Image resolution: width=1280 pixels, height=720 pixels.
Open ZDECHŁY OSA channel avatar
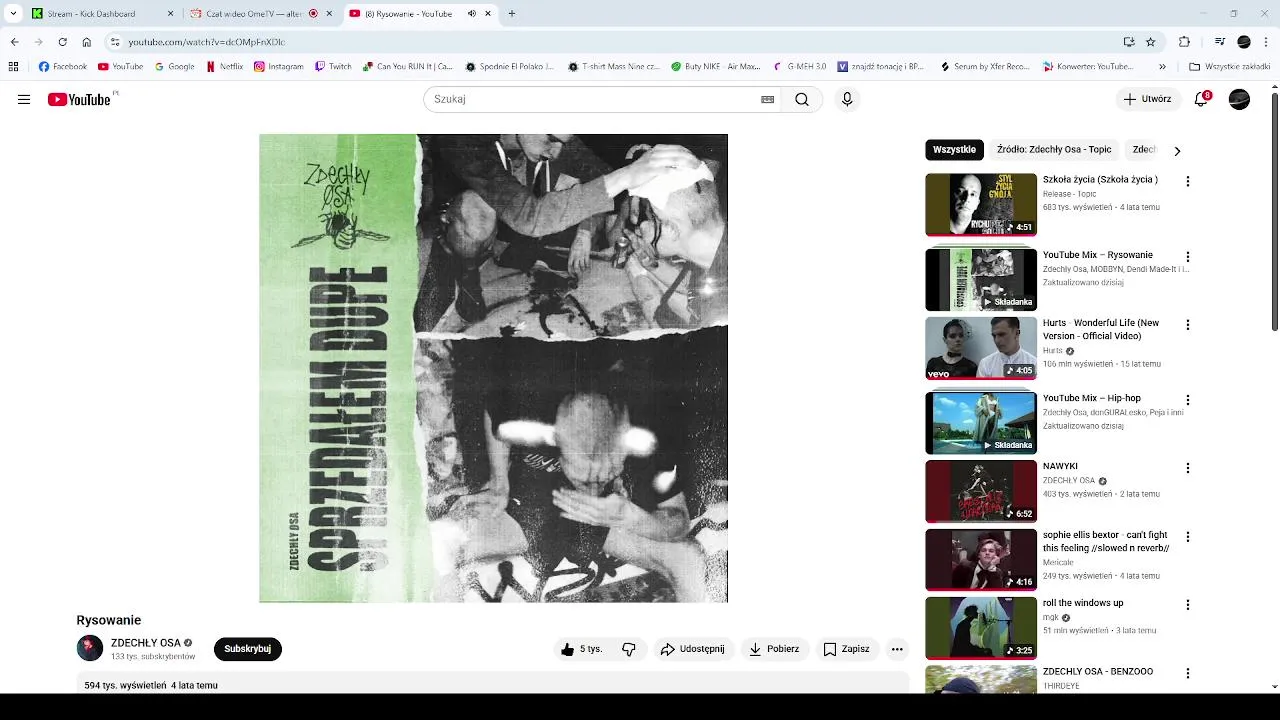[x=90, y=648]
